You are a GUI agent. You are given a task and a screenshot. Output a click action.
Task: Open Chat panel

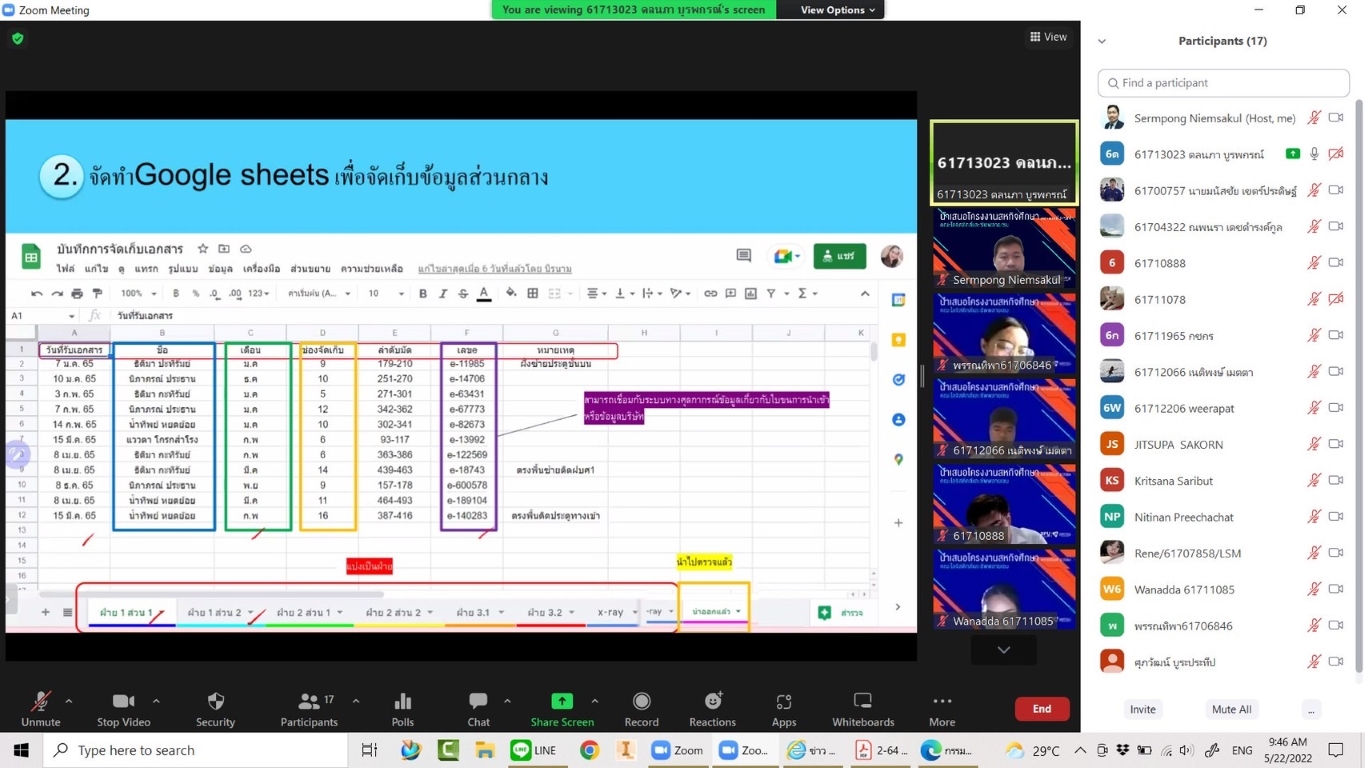pyautogui.click(x=478, y=709)
